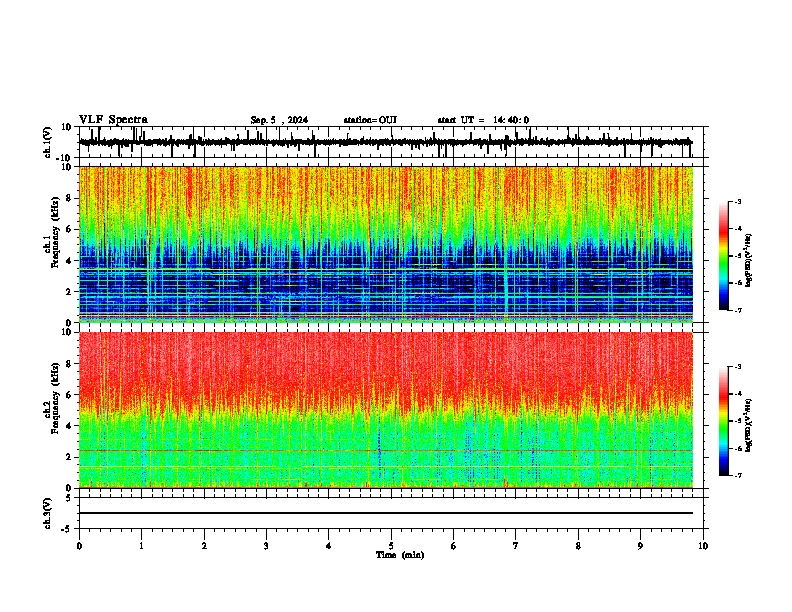
Task: Select the "8" tick on ch.1 frequency axis
Action: click(69, 198)
